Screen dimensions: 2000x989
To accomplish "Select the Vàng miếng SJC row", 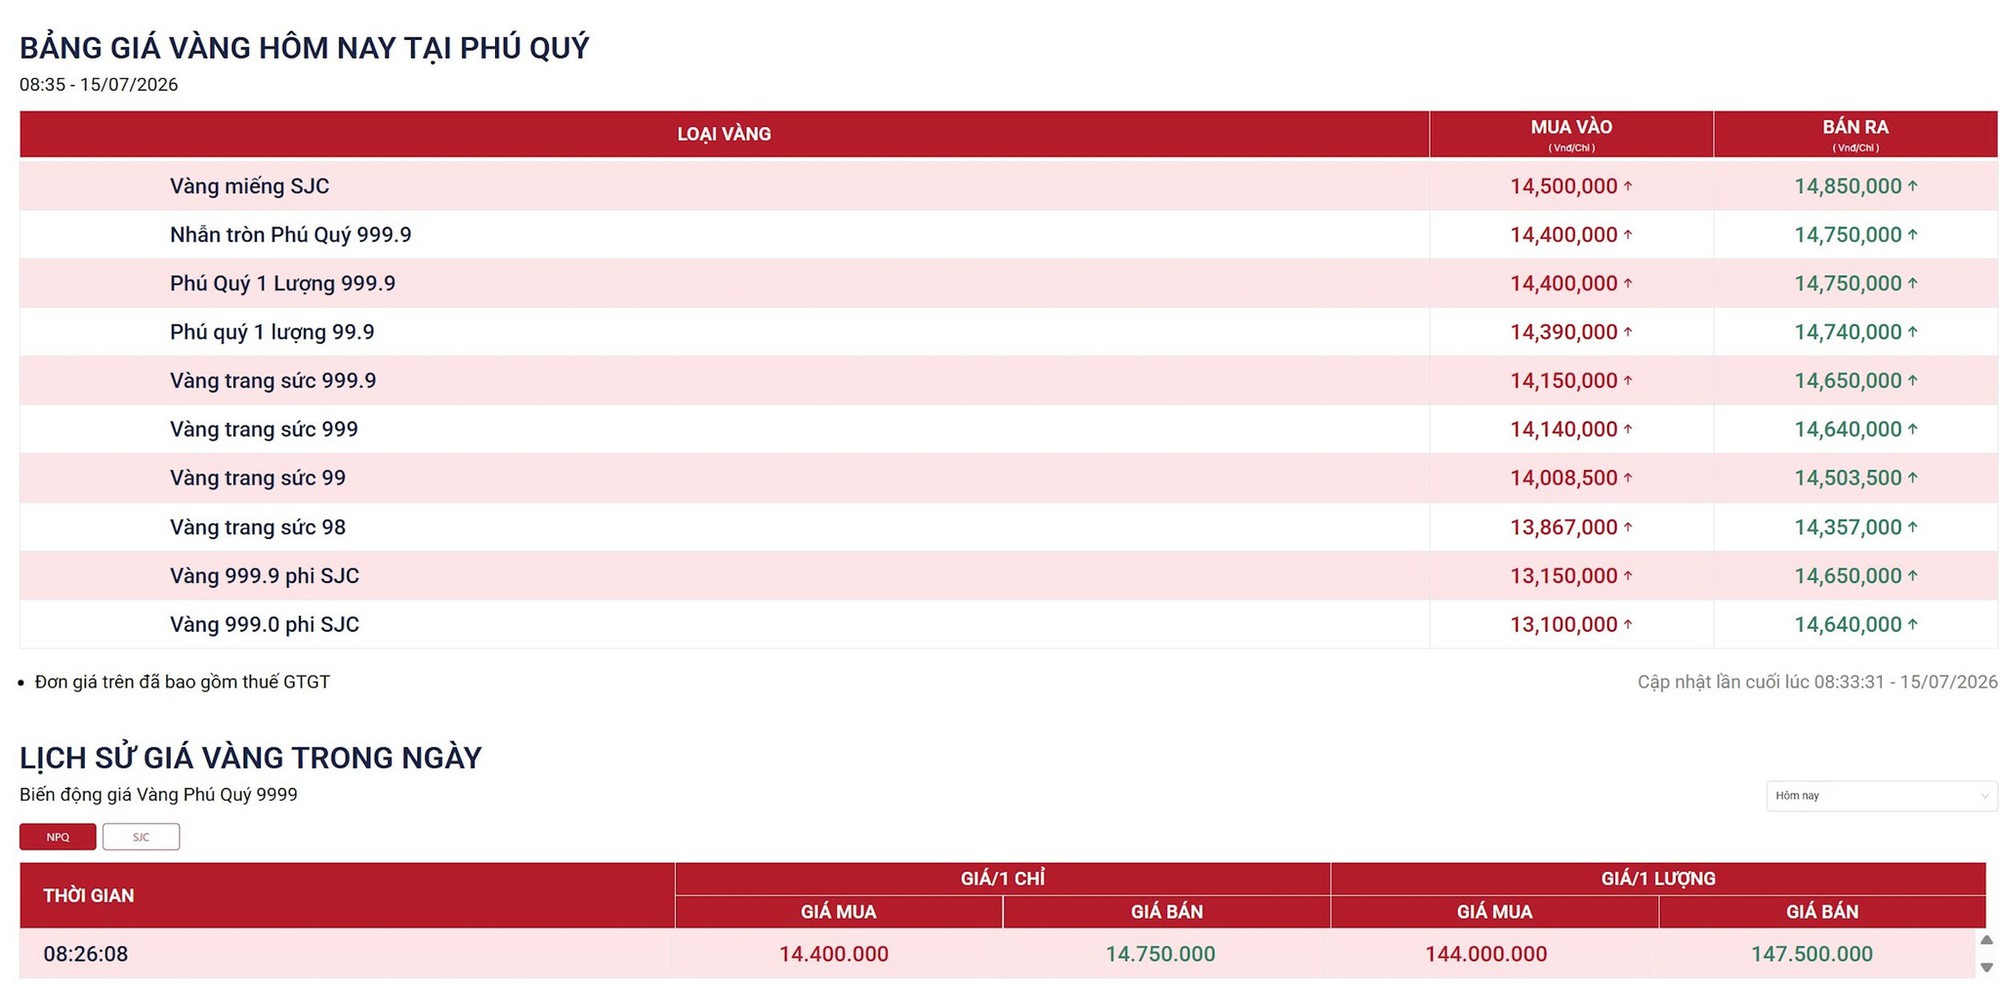I will point(1008,186).
